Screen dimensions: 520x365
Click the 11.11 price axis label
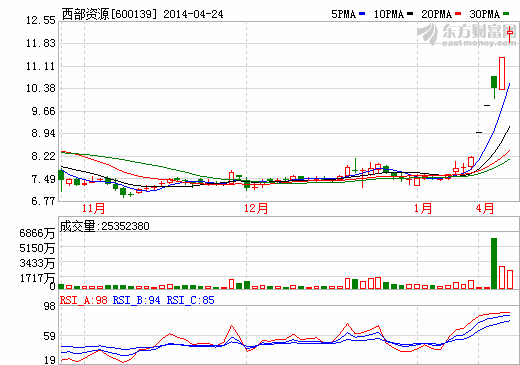(x=41, y=66)
